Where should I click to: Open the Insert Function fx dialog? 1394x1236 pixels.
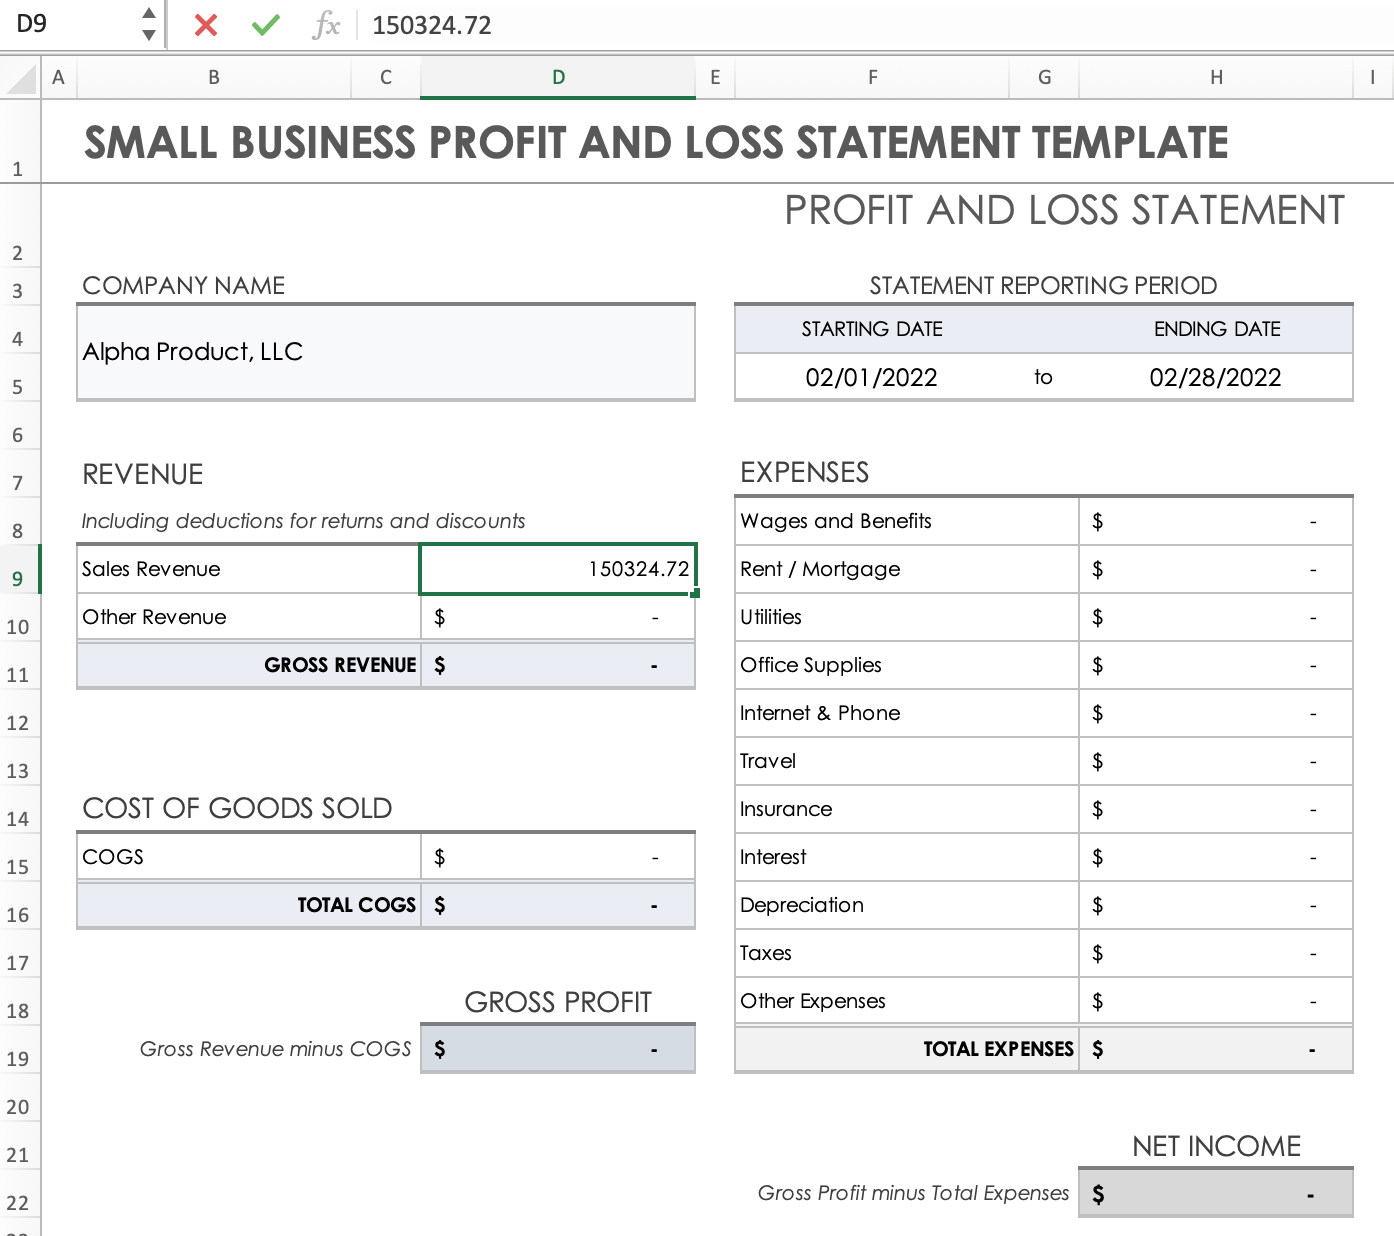tap(326, 25)
